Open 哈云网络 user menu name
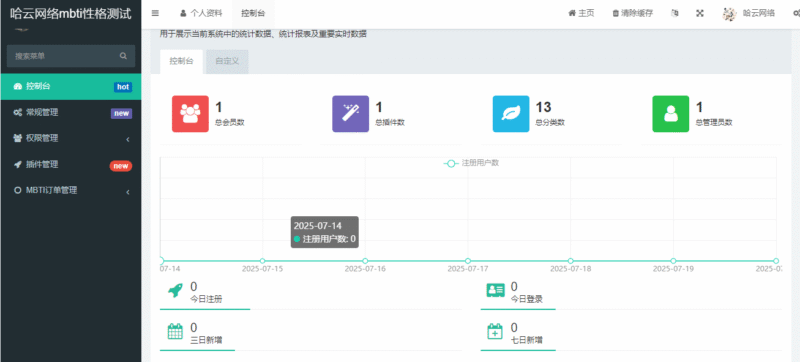Viewport: 800px width, 362px height. pos(759,13)
